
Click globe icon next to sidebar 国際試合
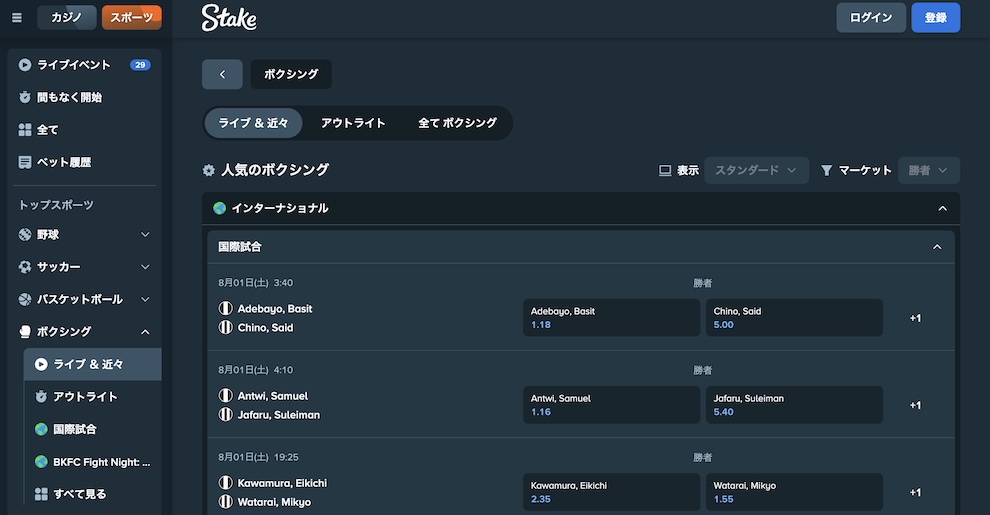(x=41, y=429)
